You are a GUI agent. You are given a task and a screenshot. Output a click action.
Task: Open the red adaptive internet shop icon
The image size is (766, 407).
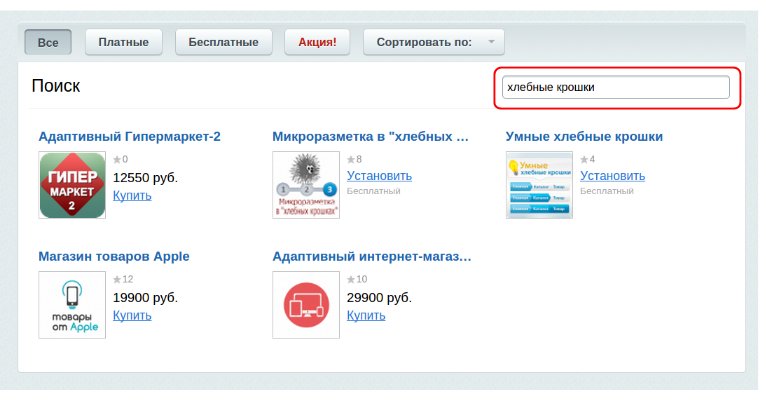[306, 305]
